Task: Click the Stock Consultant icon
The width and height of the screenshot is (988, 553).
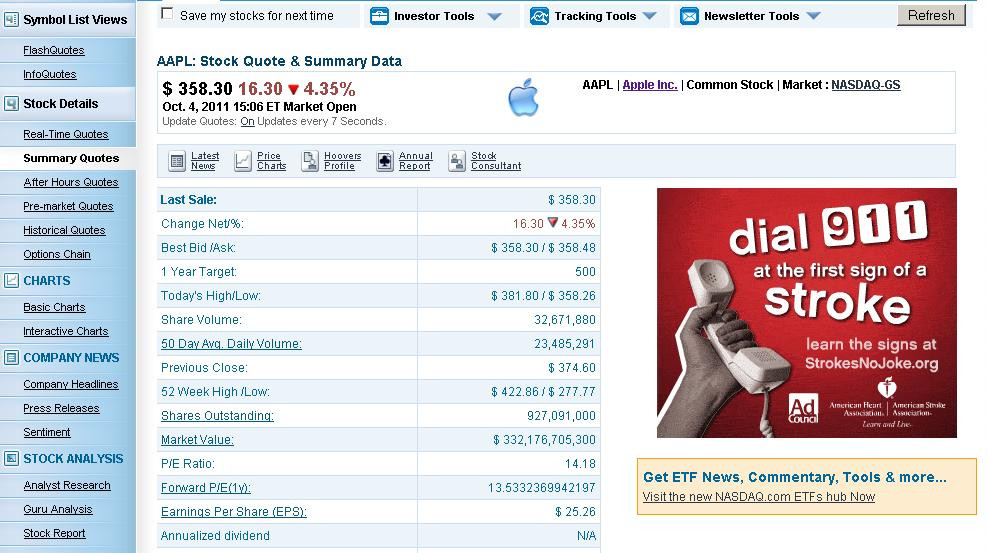Action: (457, 161)
